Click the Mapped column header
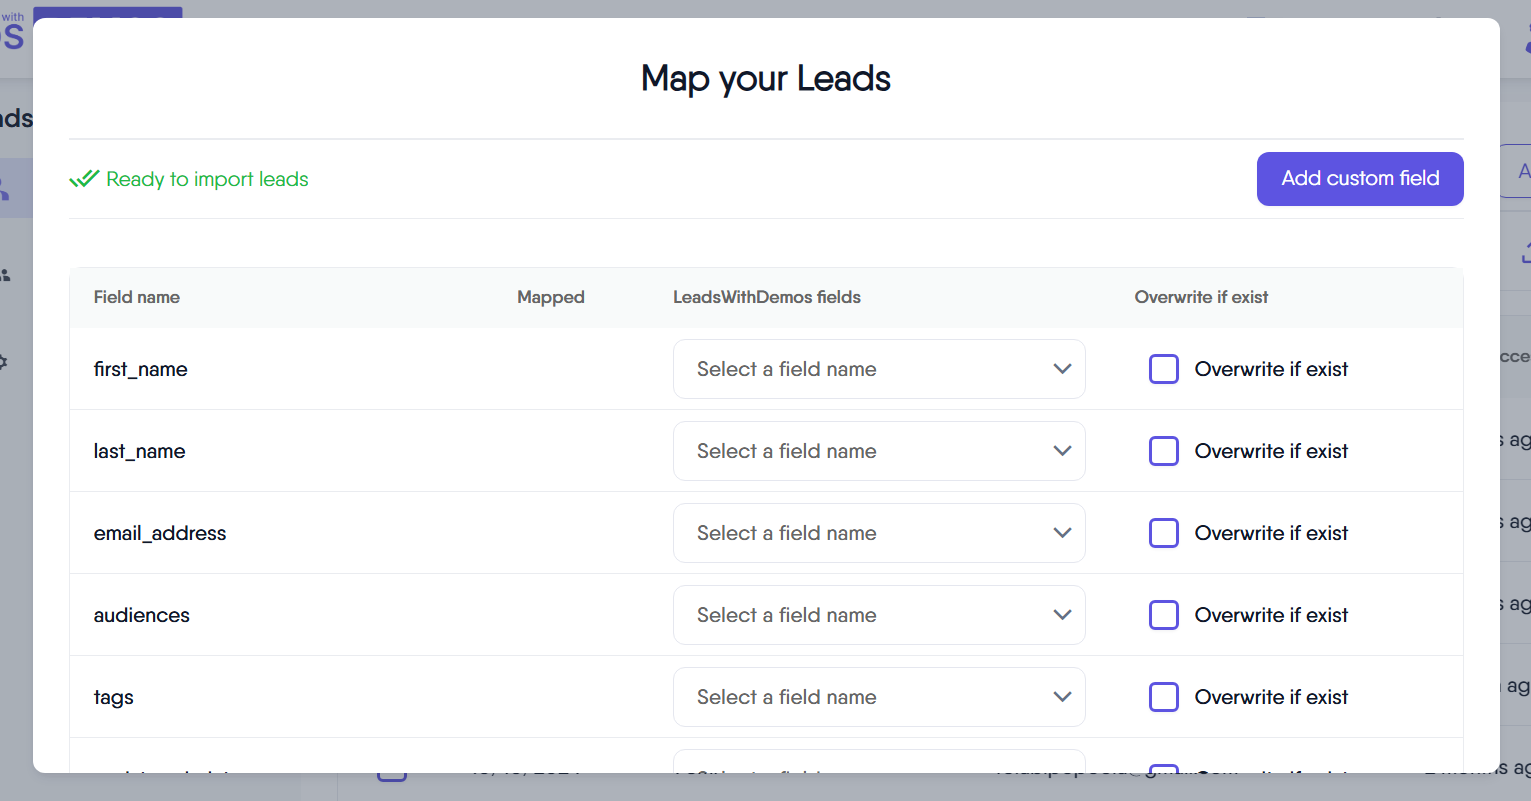The height and width of the screenshot is (801, 1531). coord(550,297)
